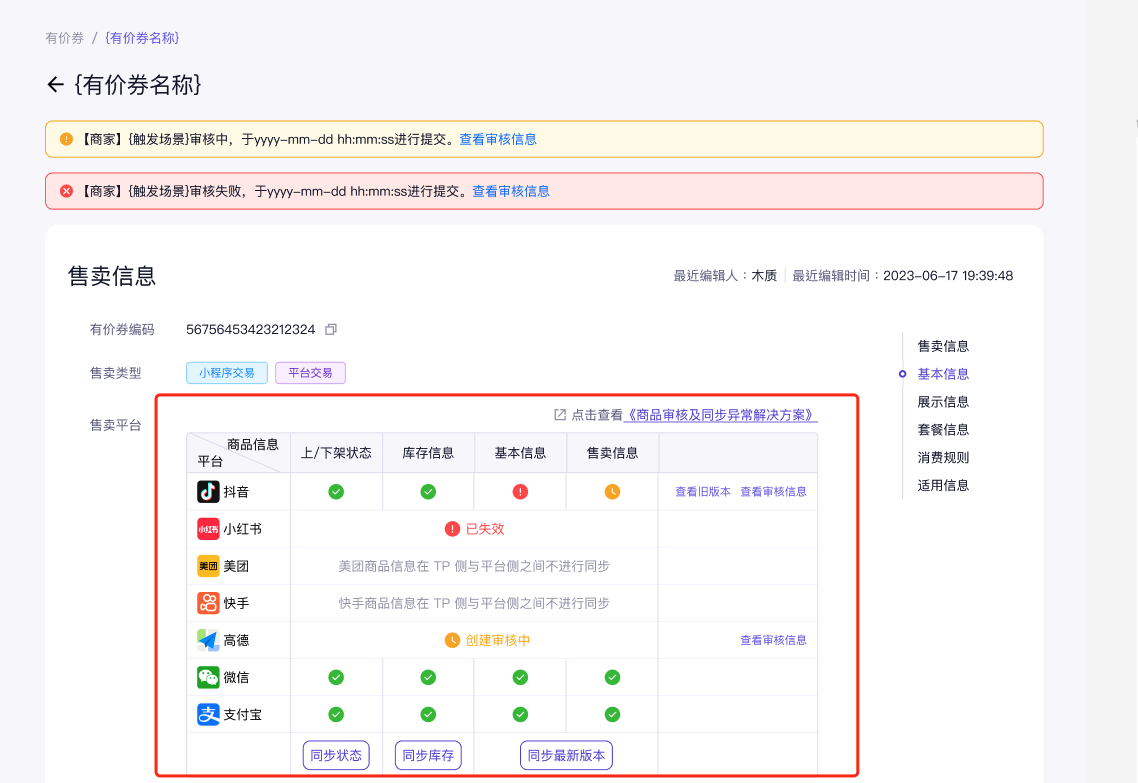Click the 同步库存 button
This screenshot has height=783, width=1138.
click(428, 755)
